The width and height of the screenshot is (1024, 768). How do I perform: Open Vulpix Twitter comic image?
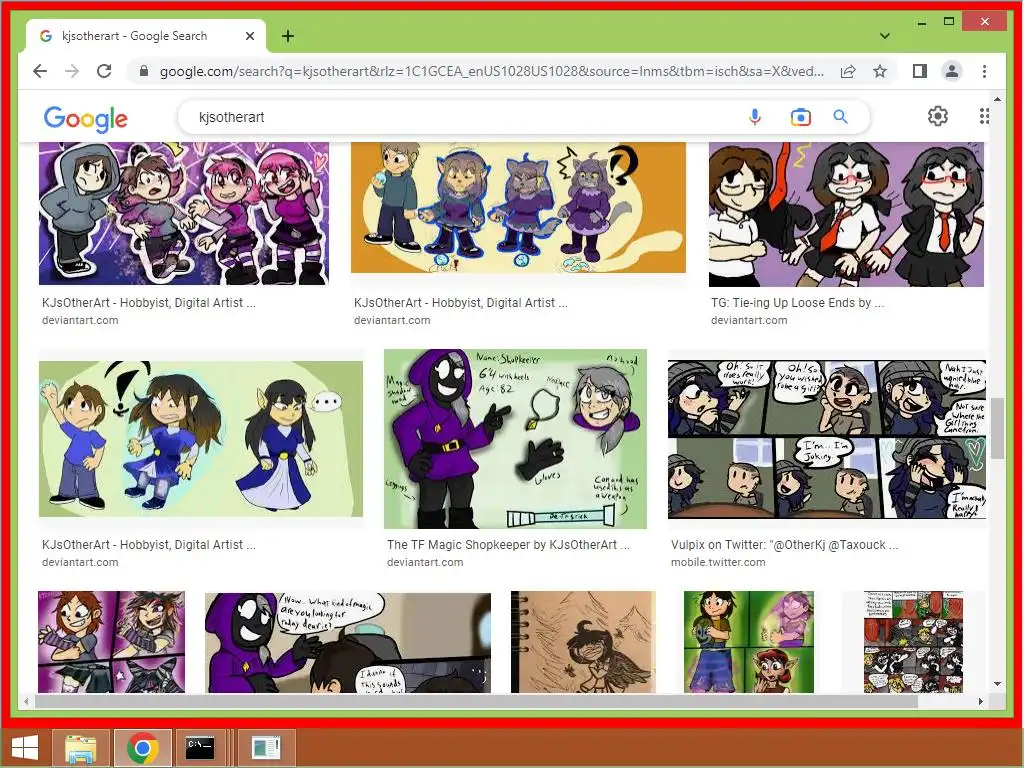pyautogui.click(x=827, y=440)
